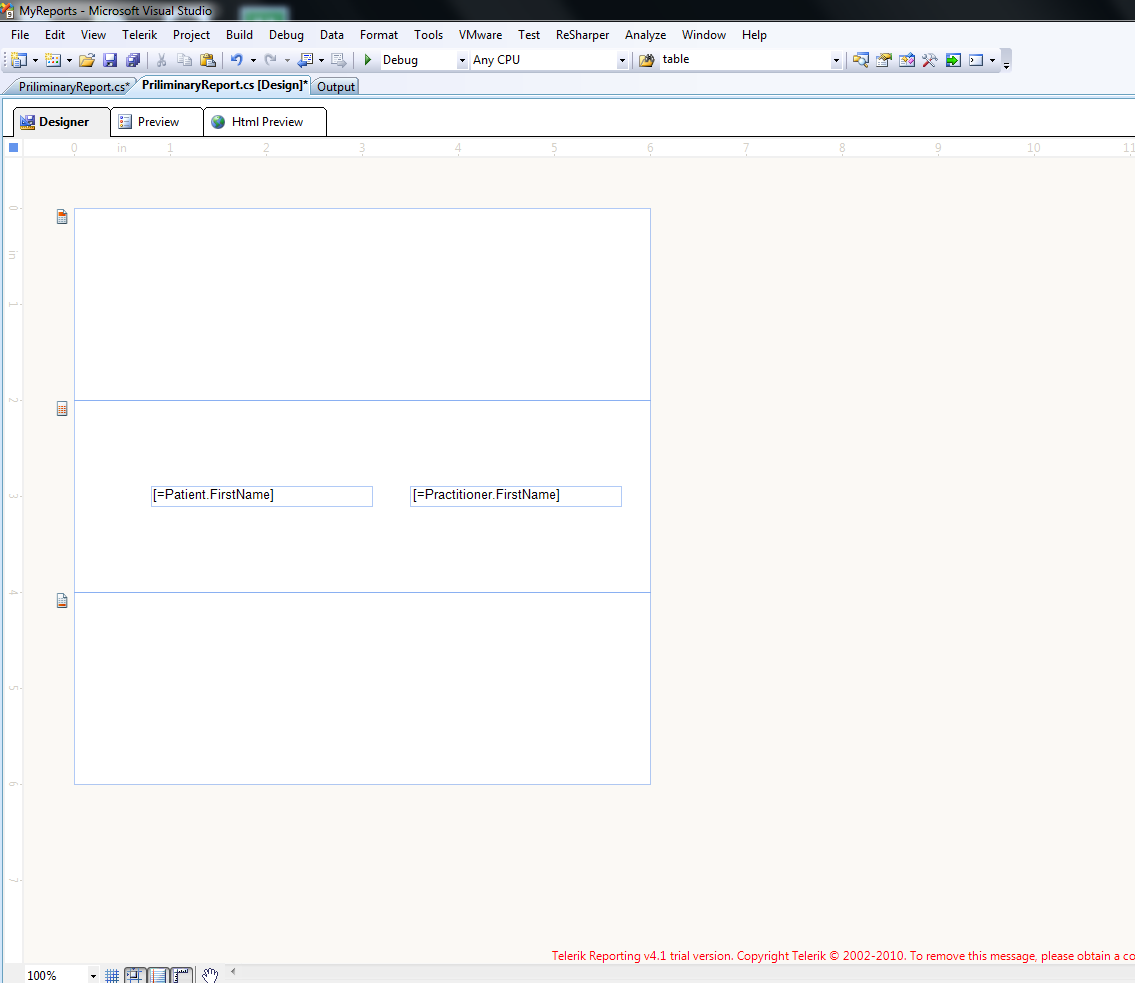
Task: Undo the last action
Action: coord(237,60)
